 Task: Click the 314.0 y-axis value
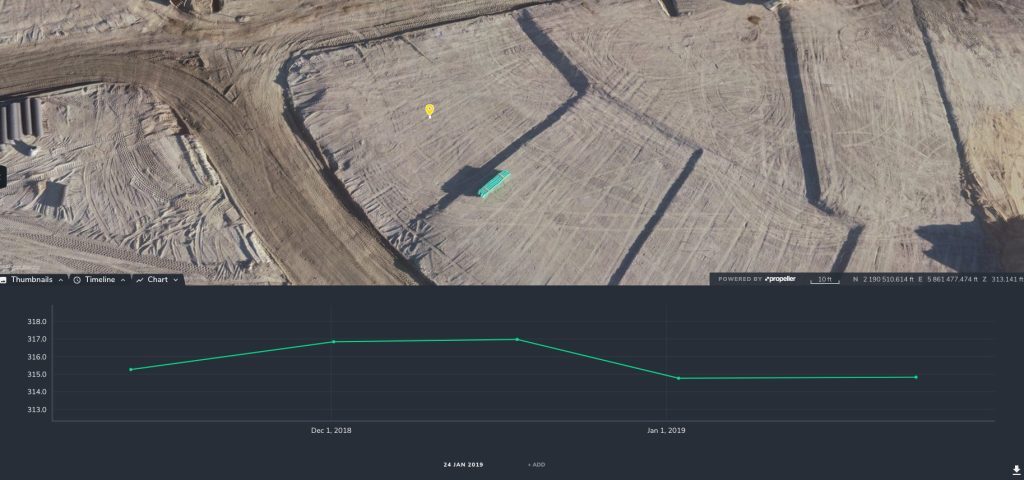pyautogui.click(x=37, y=392)
